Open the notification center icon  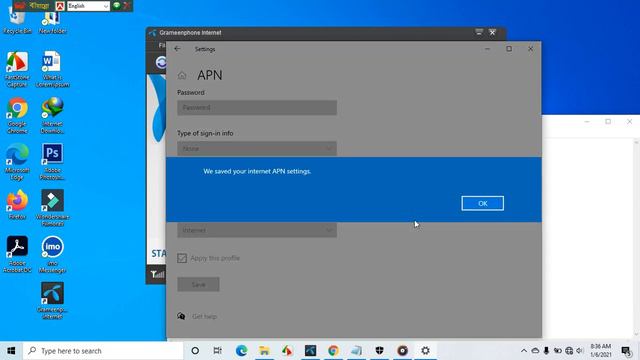click(x=627, y=351)
